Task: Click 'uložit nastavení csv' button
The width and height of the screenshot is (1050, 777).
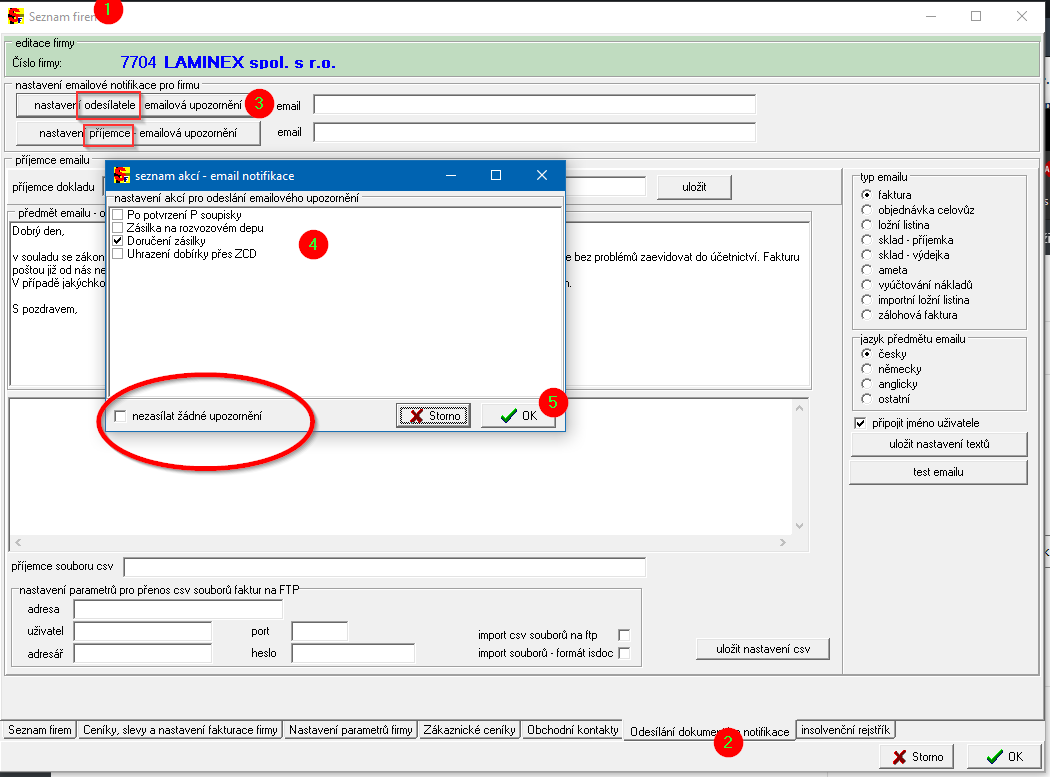Action: [763, 649]
